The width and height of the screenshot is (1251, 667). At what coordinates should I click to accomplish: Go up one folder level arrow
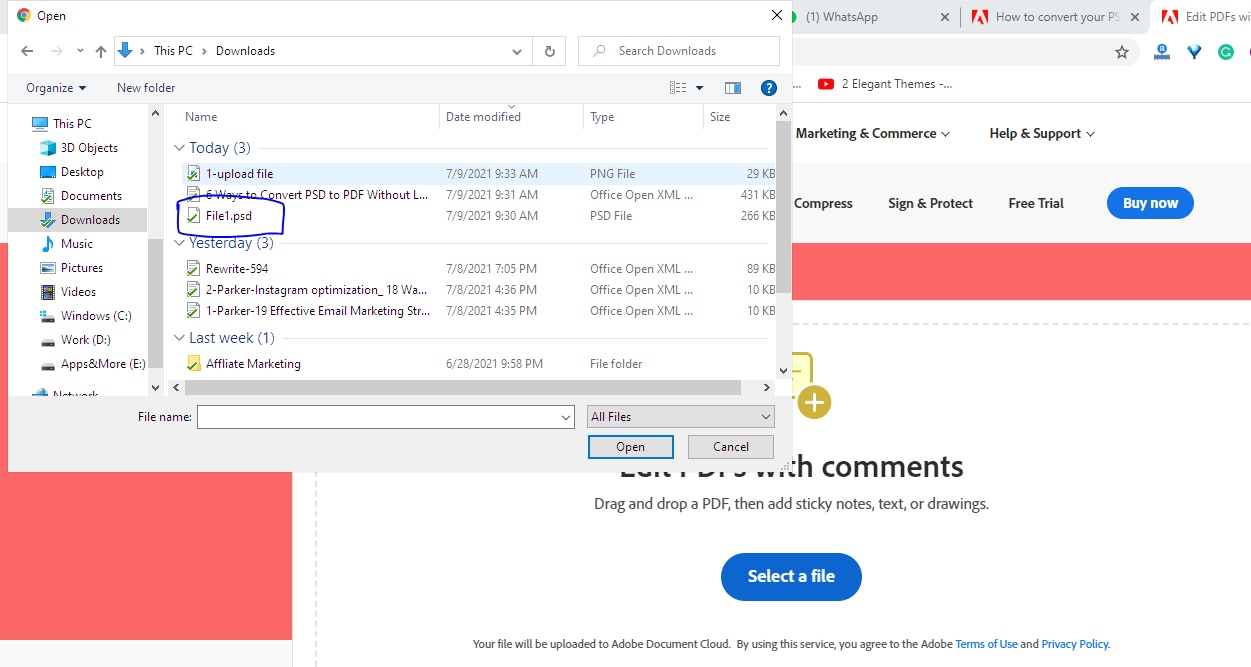click(x=101, y=51)
